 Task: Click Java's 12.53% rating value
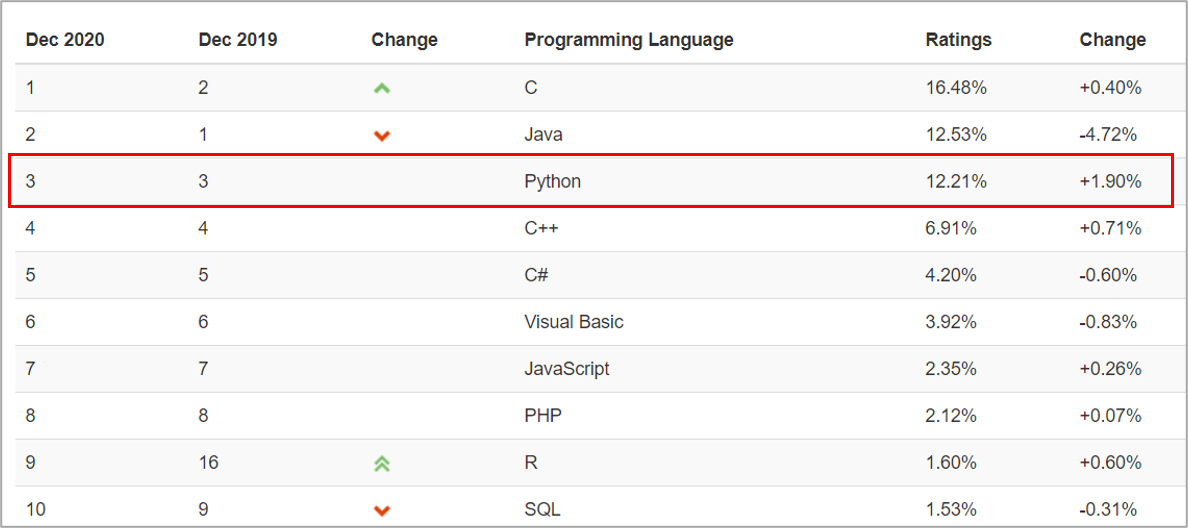pyautogui.click(x=956, y=134)
